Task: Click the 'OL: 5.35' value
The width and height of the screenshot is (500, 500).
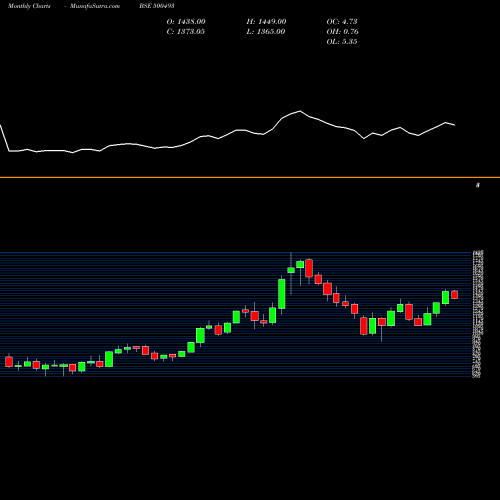Action: tap(342, 42)
